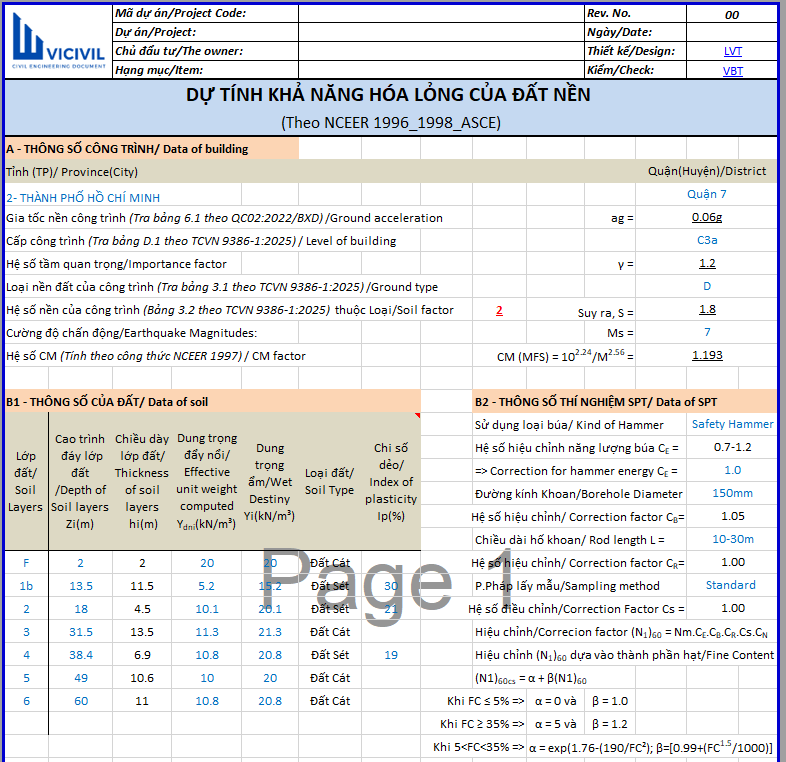Click soil layer F cell
Image resolution: width=786 pixels, height=762 pixels.
point(26,563)
